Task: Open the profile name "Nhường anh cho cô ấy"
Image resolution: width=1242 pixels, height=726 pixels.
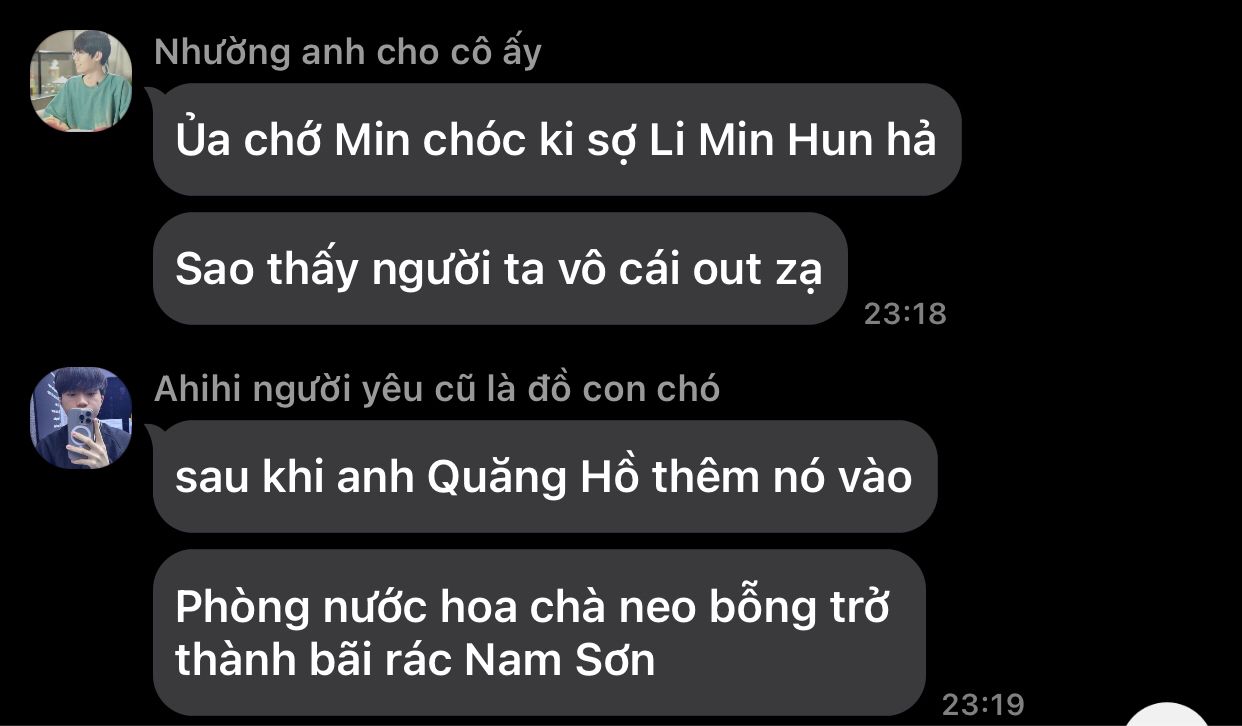Action: point(348,51)
